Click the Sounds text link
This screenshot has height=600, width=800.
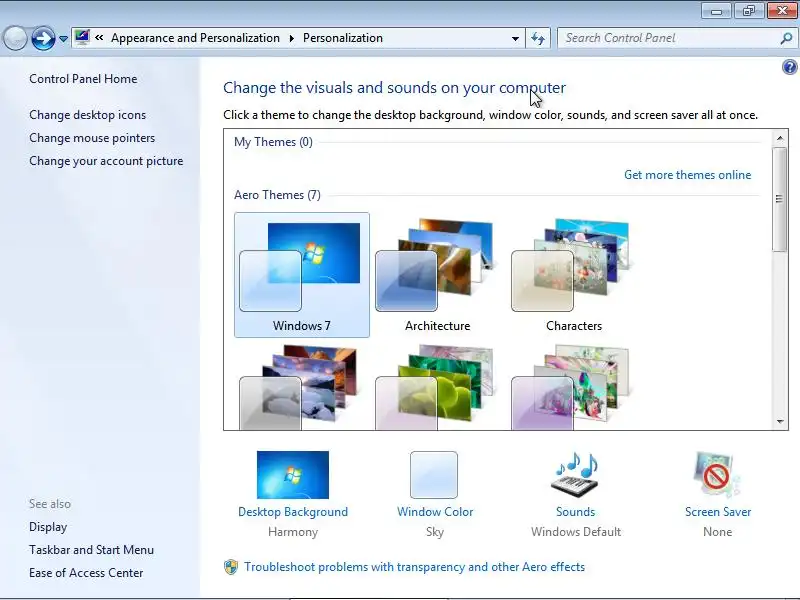tap(576, 512)
